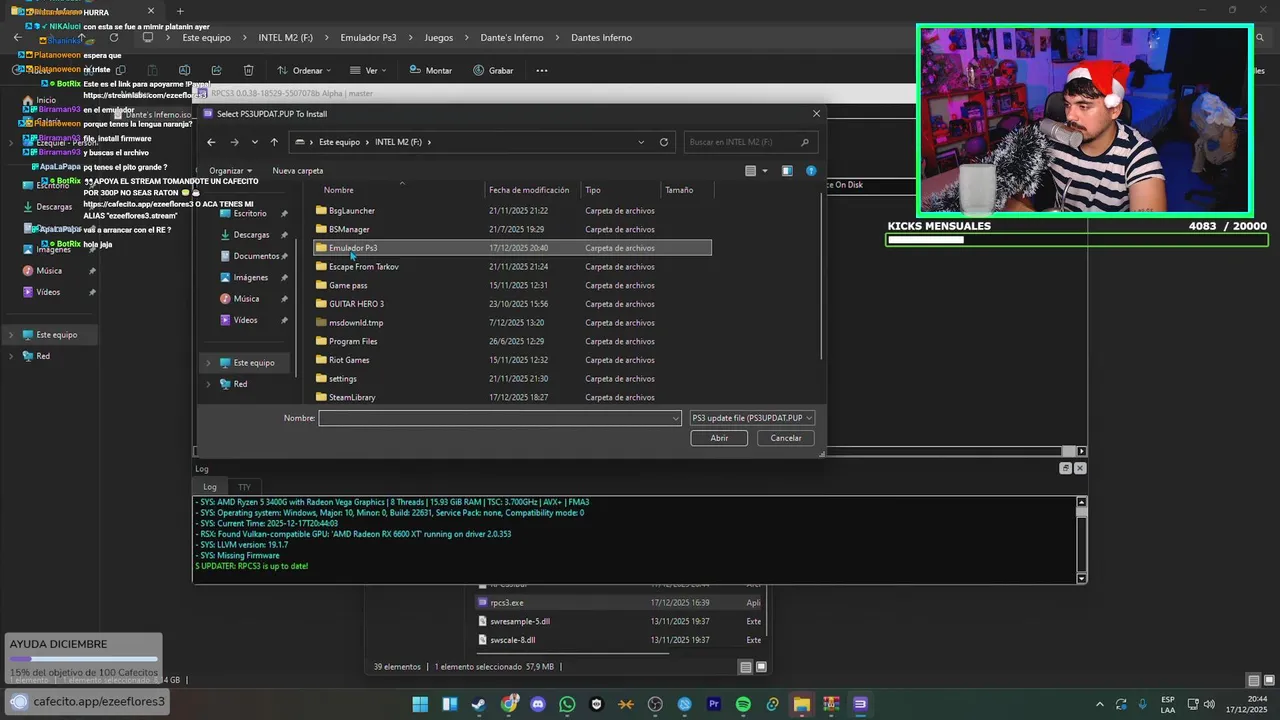Select the GUITAR HERO 3 folder
Viewport: 1280px width, 720px height.
tap(512, 304)
